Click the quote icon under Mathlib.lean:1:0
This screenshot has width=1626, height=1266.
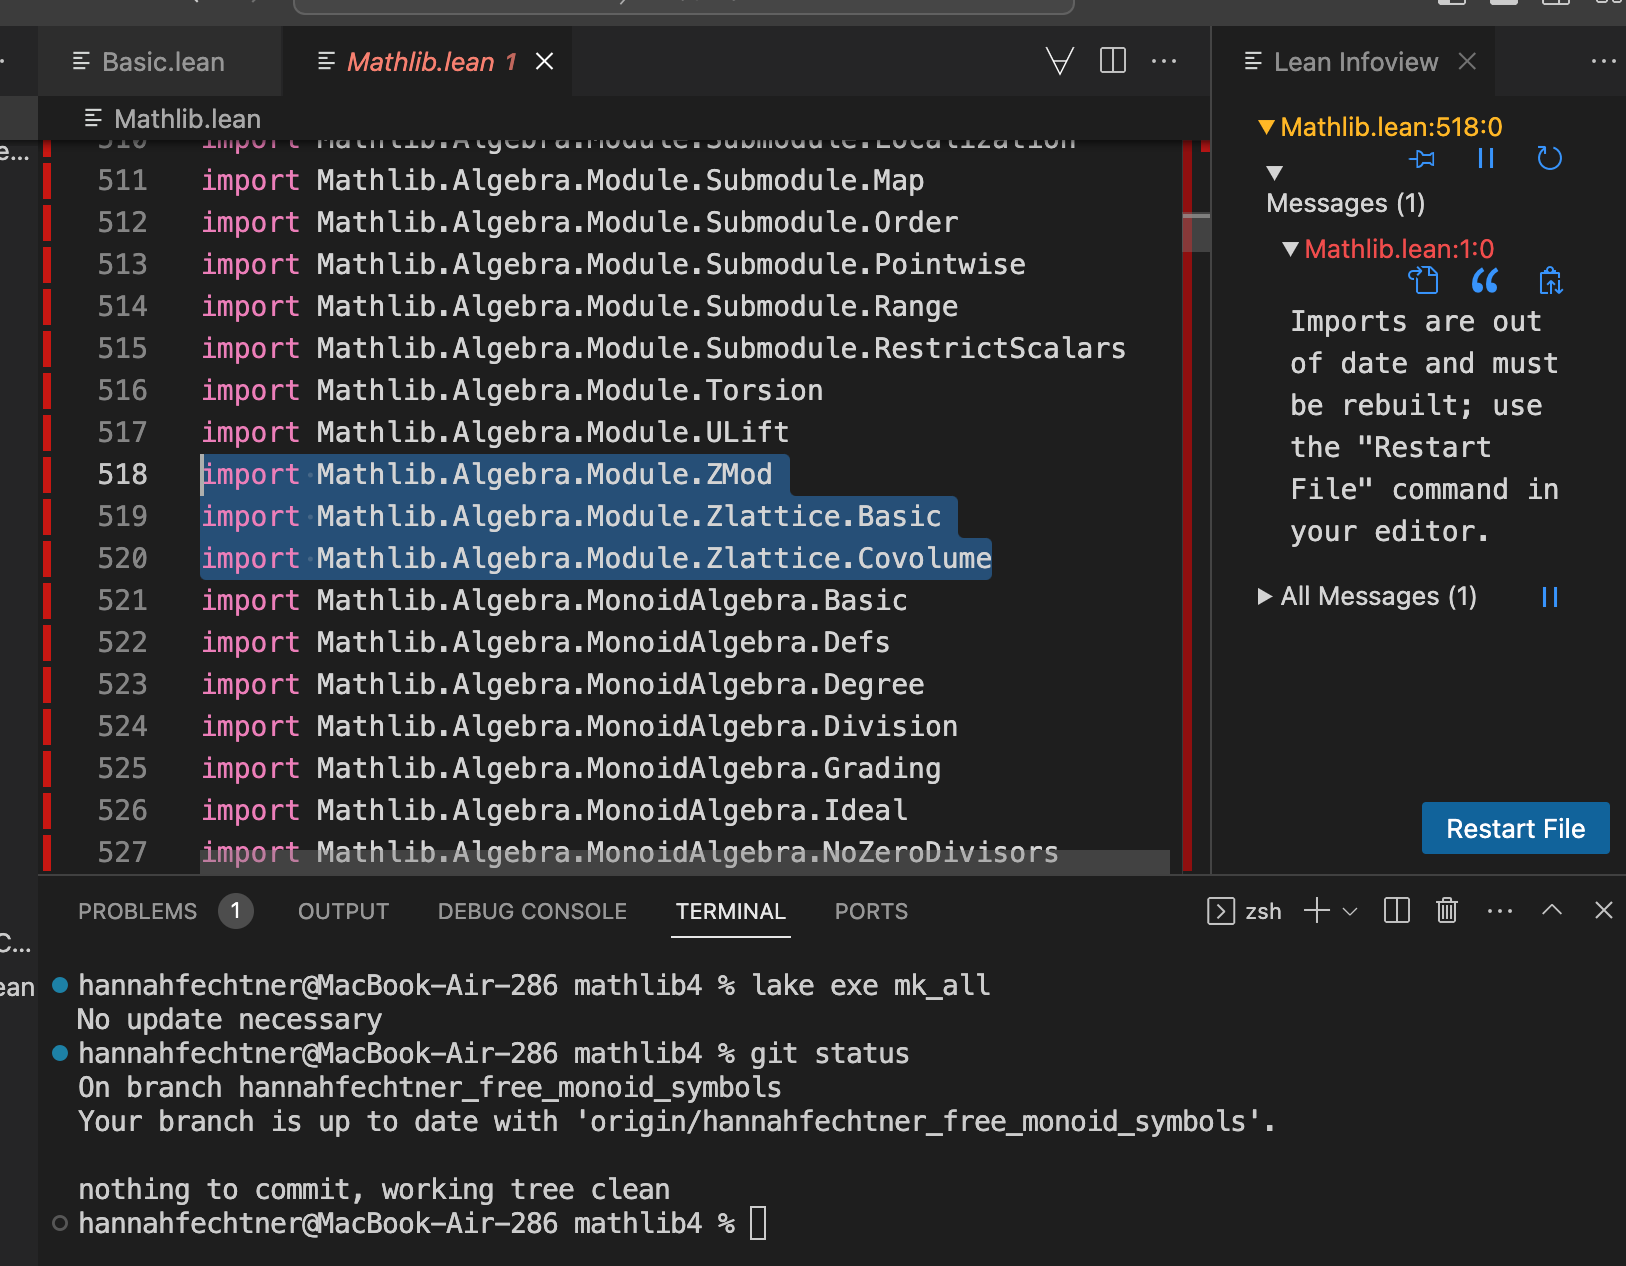(1485, 281)
